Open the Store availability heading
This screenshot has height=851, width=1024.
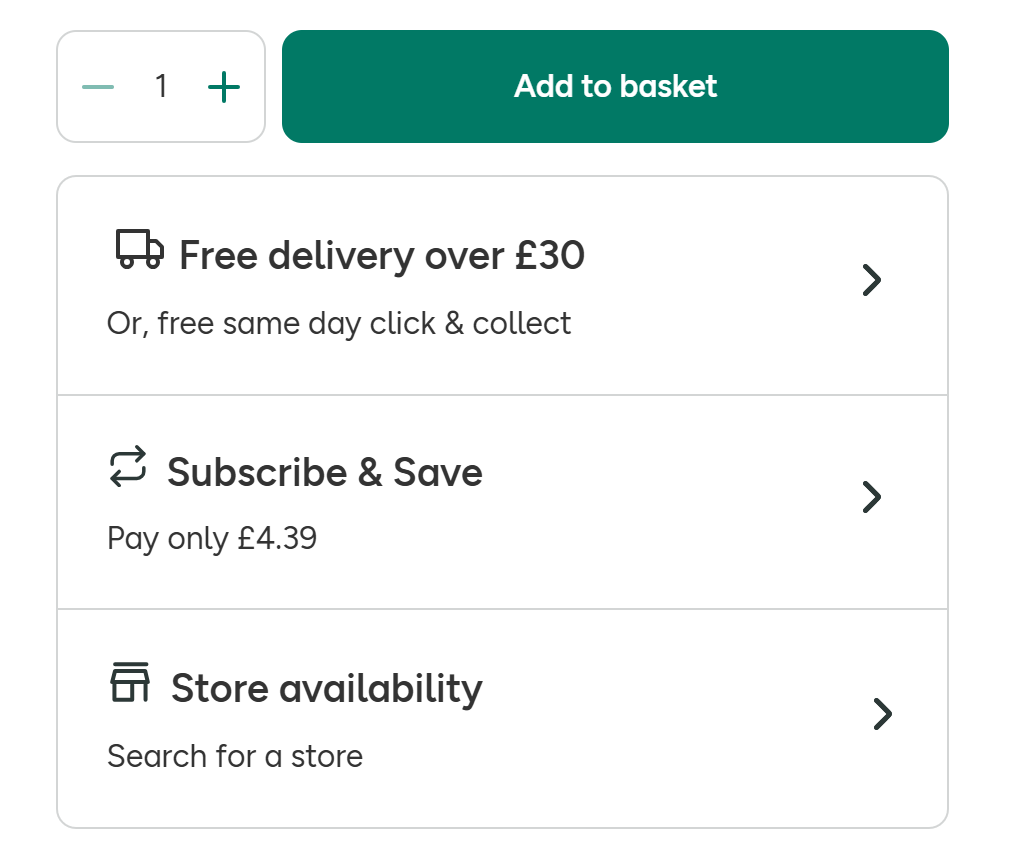click(327, 689)
